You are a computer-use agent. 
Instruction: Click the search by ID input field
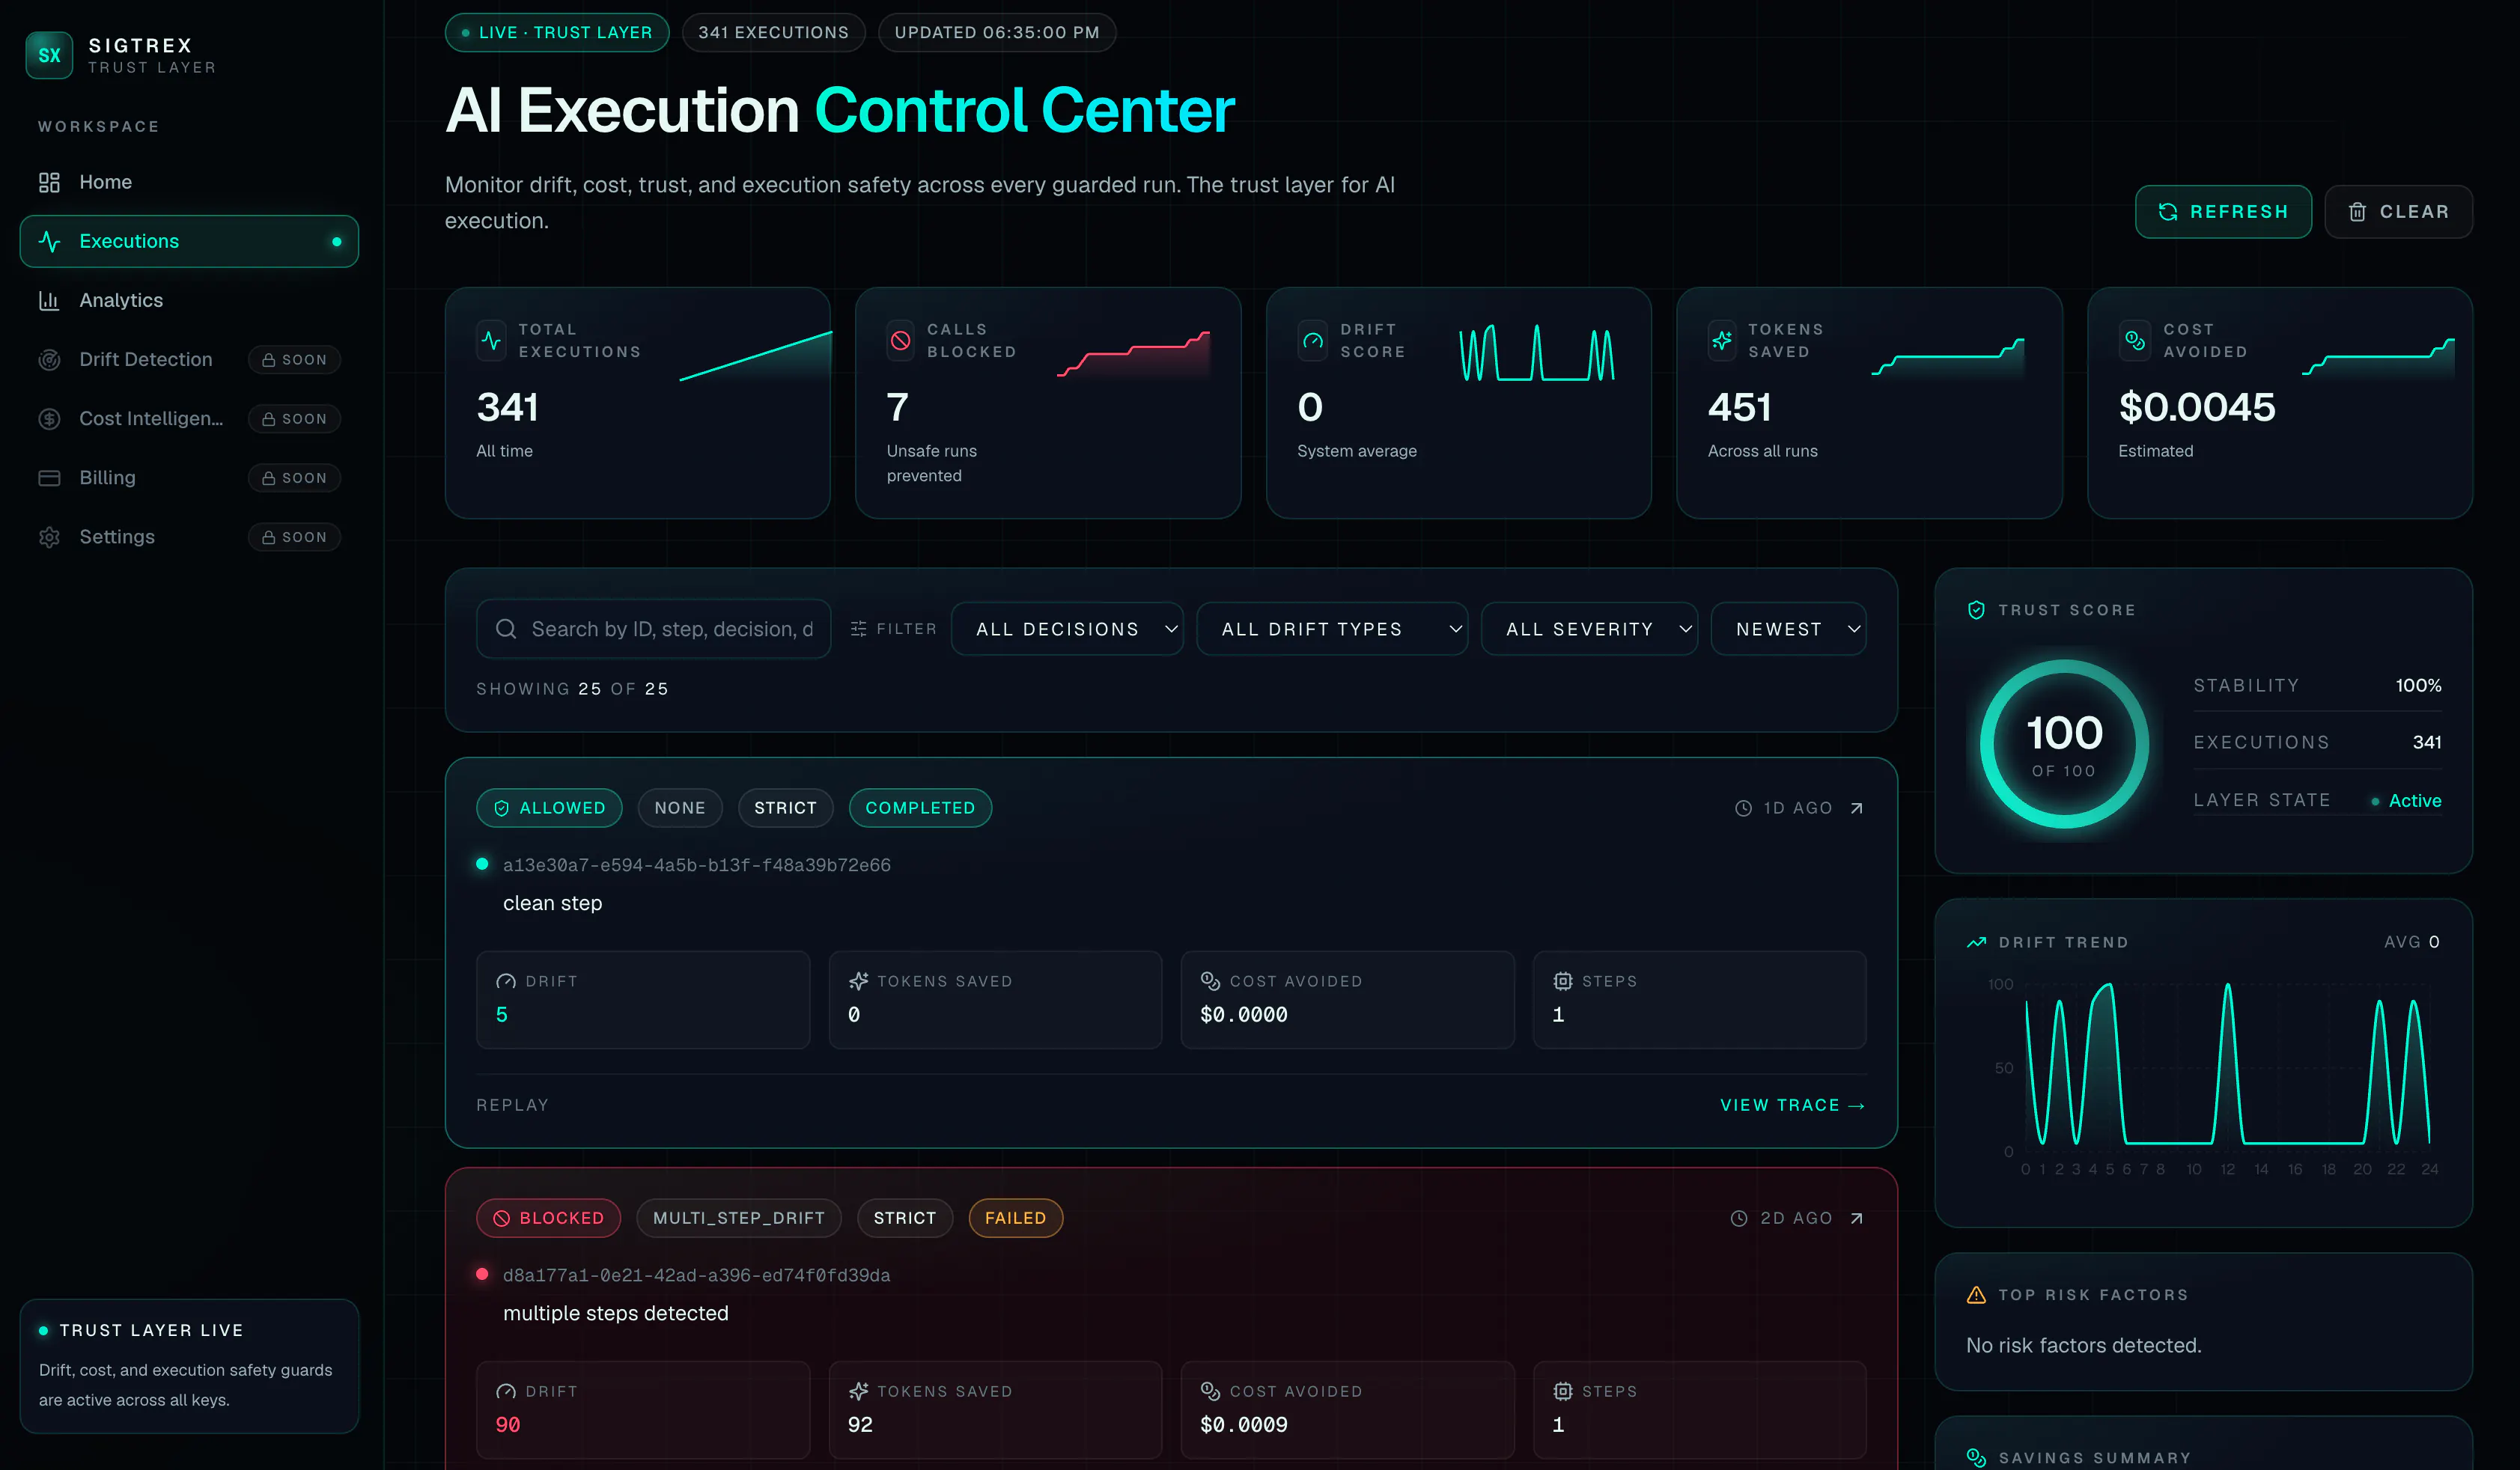(654, 629)
